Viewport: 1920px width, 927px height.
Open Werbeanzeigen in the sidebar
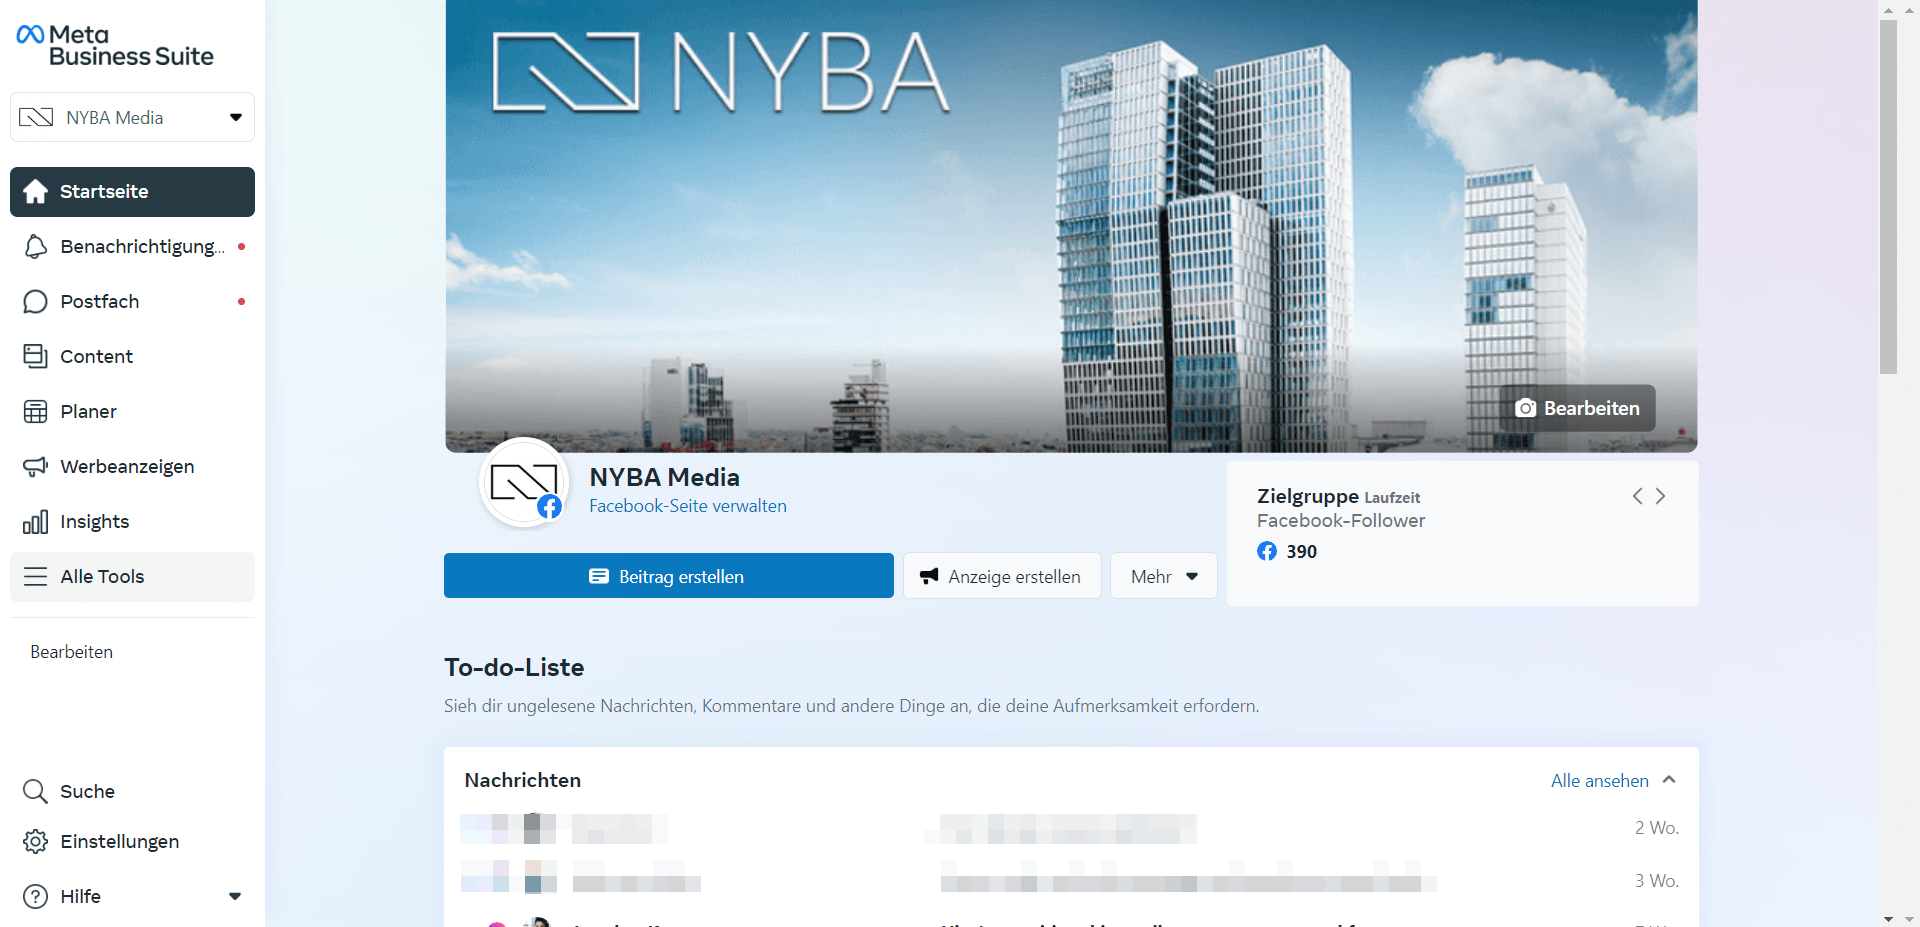[132, 467]
